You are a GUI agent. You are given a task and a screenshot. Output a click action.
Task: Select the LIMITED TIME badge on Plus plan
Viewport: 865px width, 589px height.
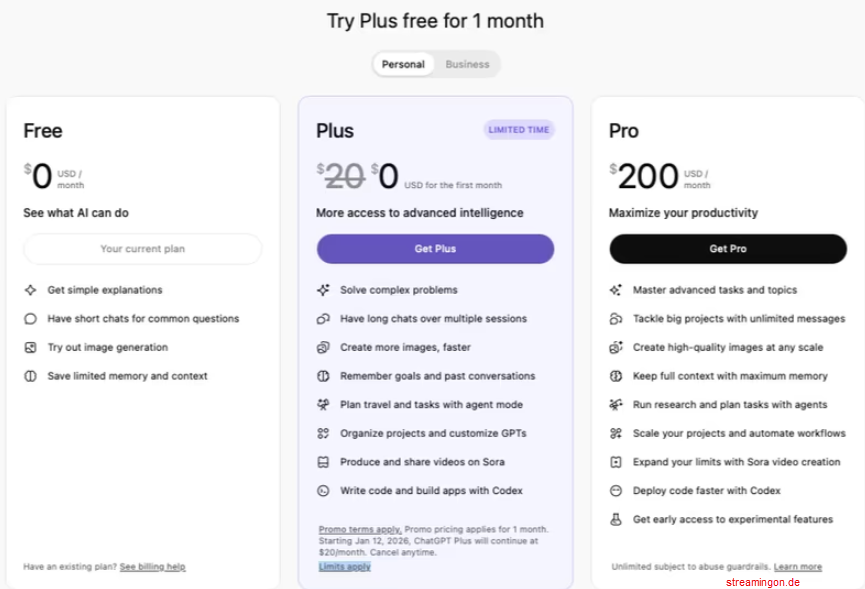[519, 129]
